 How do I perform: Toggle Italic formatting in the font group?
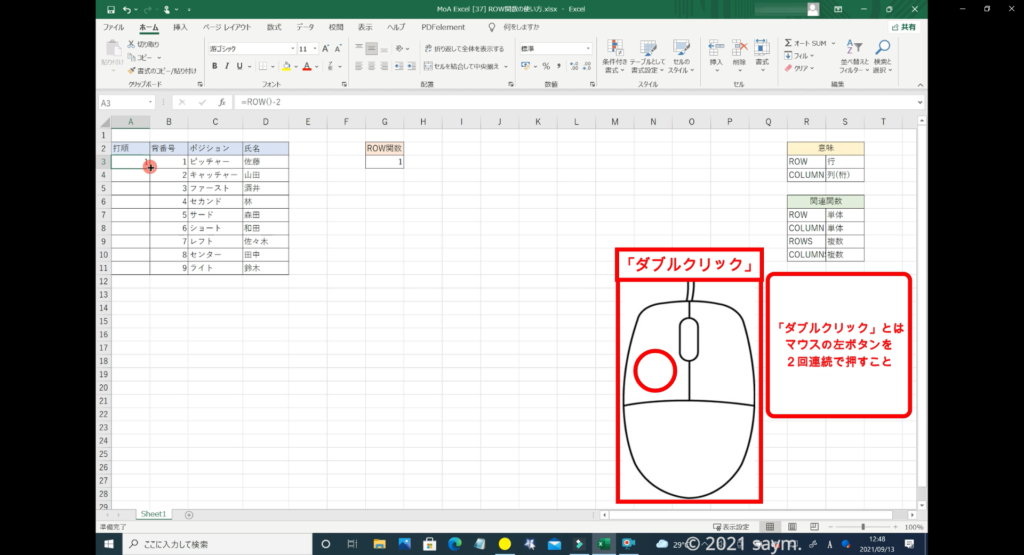pos(227,66)
